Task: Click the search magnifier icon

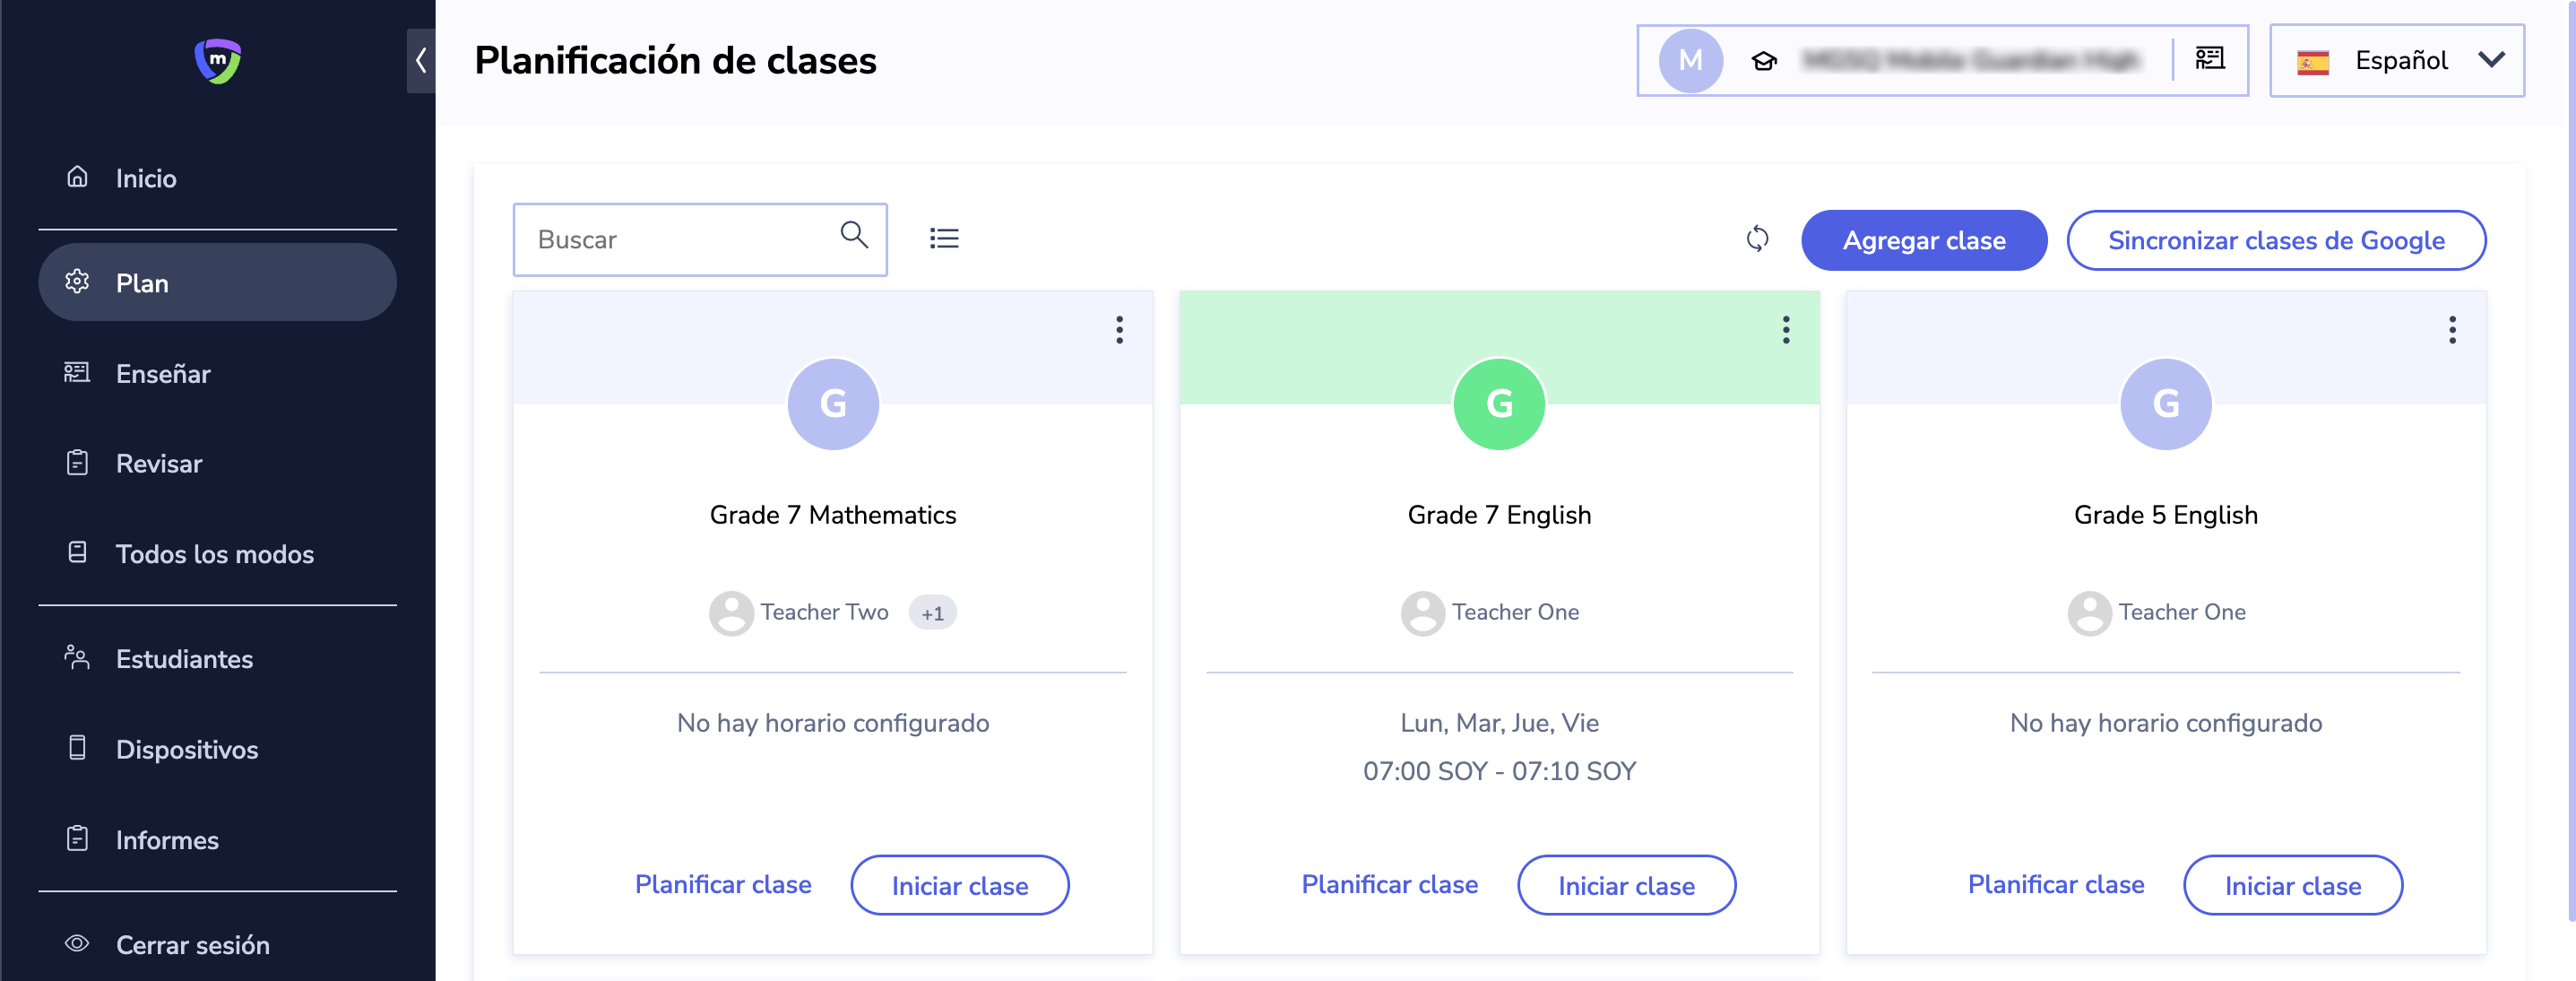Action: 853,235
